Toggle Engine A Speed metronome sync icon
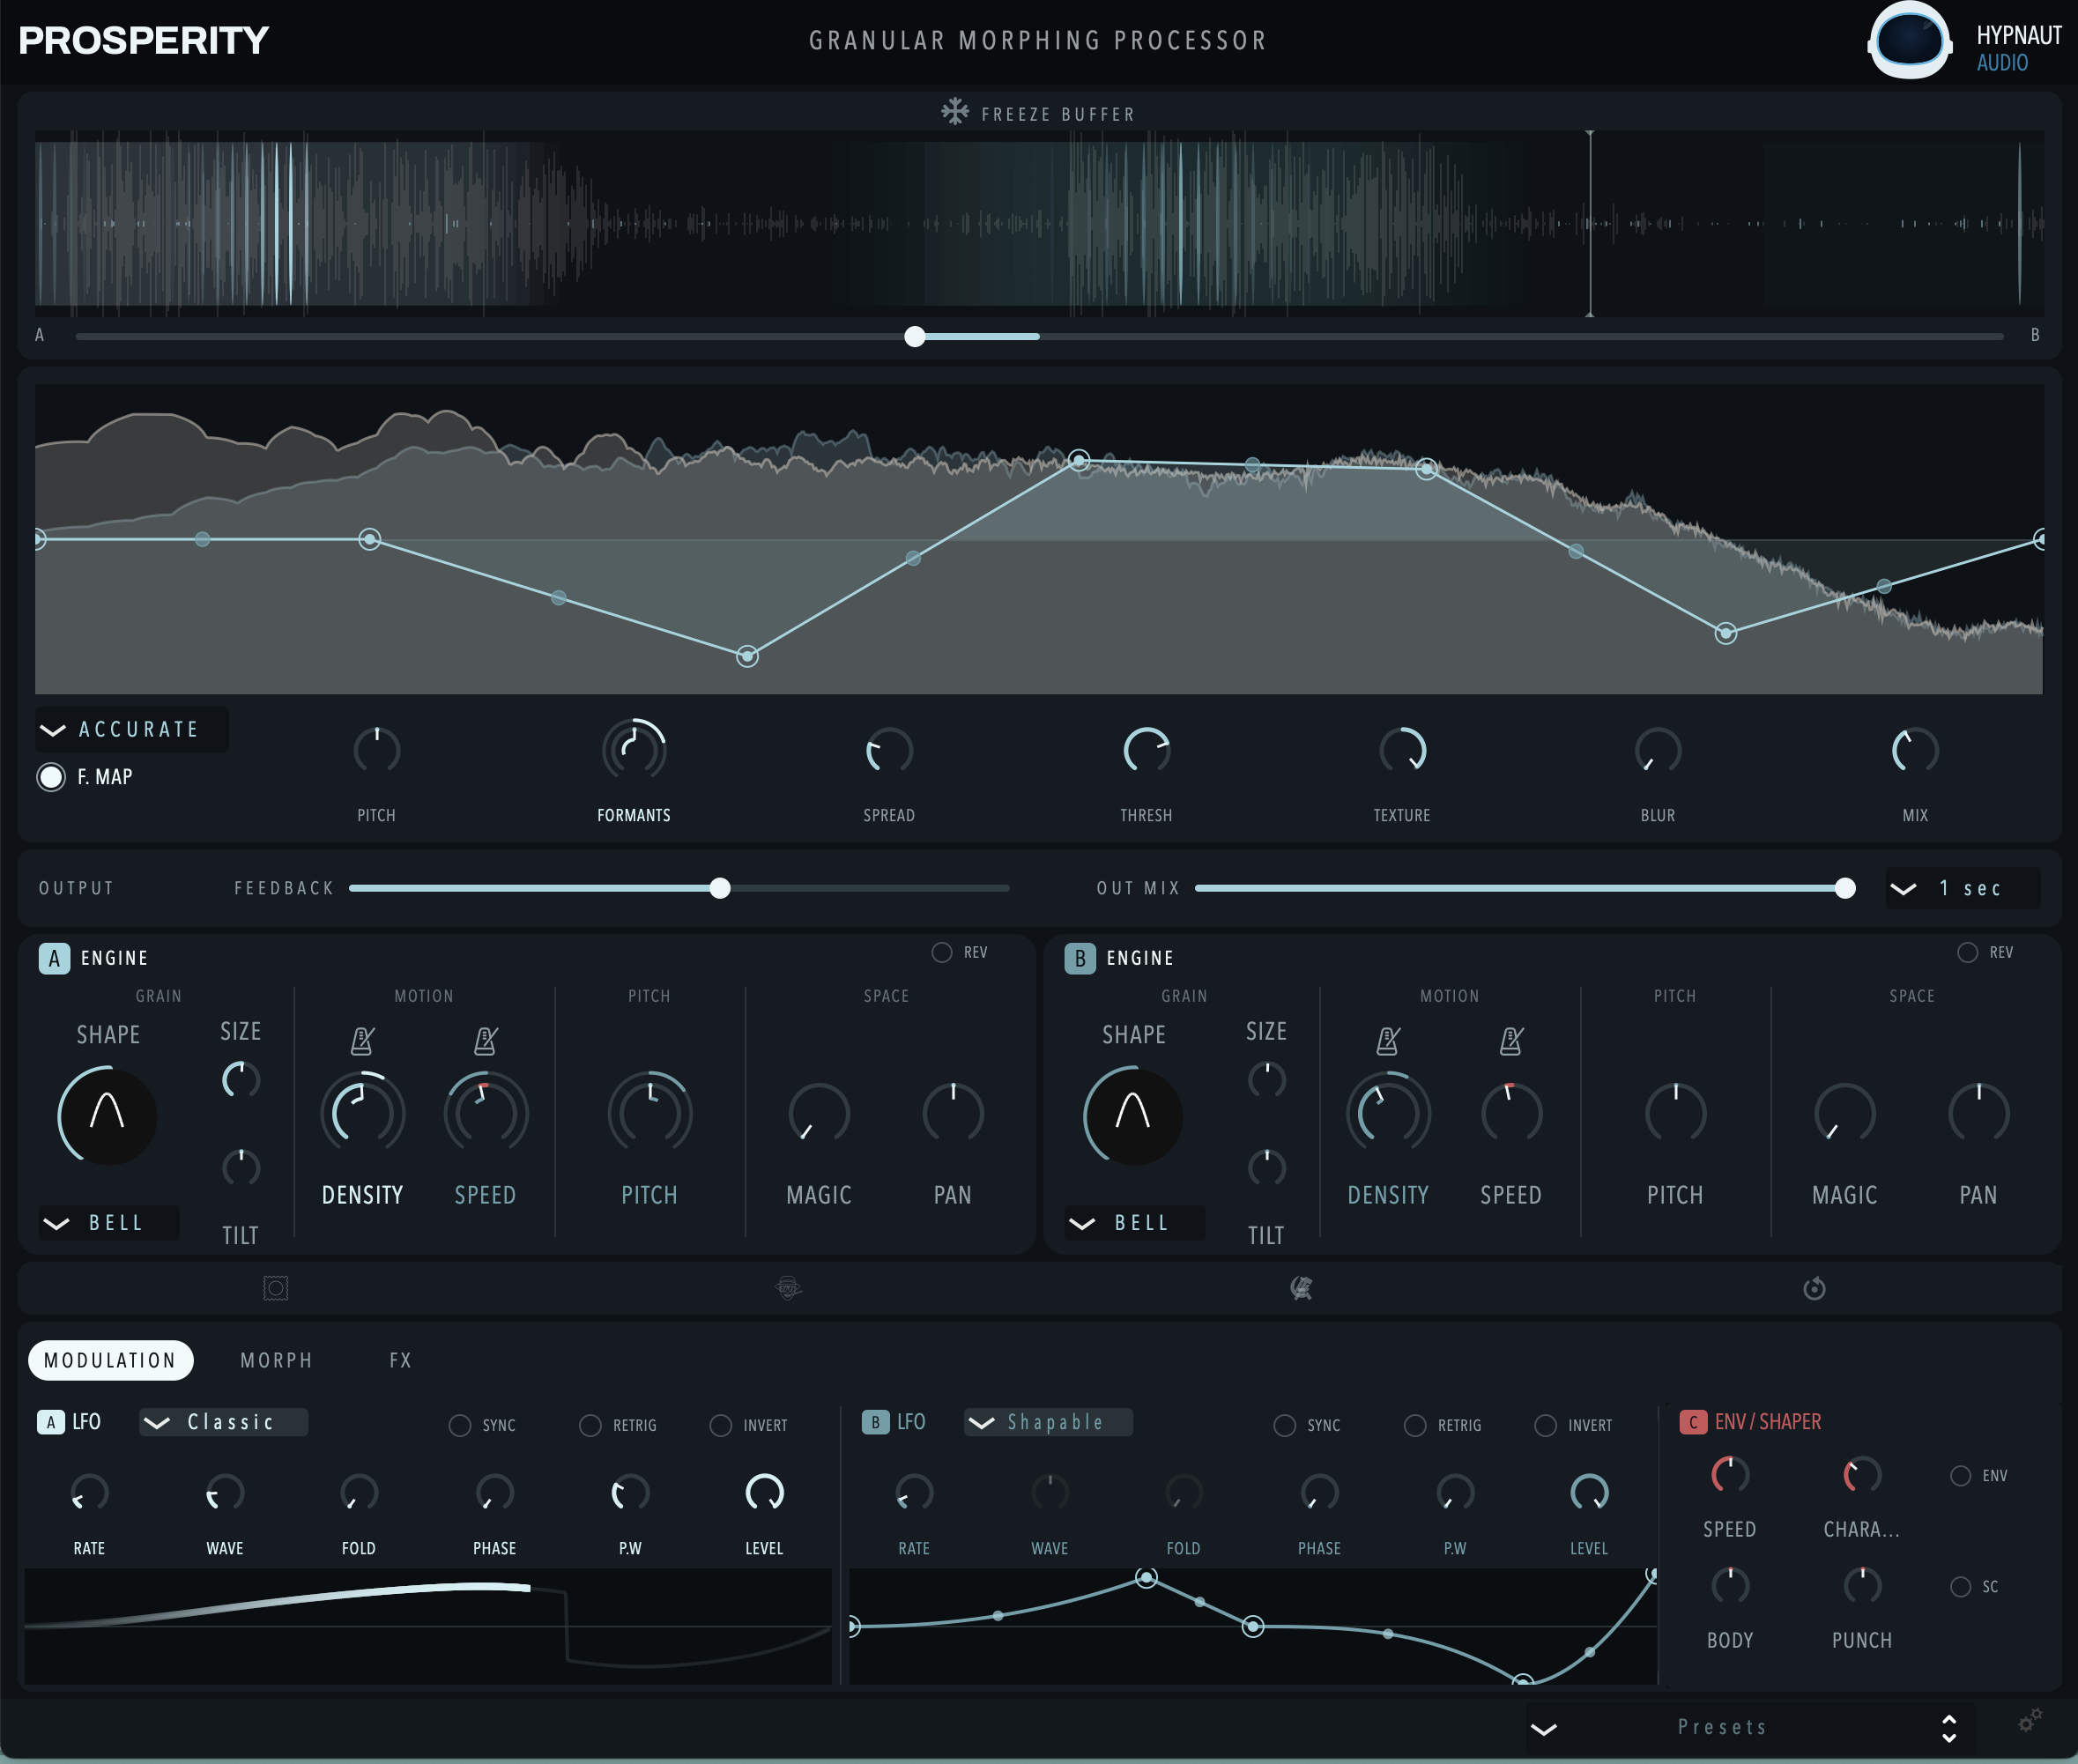The width and height of the screenshot is (2078, 1764). (486, 1041)
